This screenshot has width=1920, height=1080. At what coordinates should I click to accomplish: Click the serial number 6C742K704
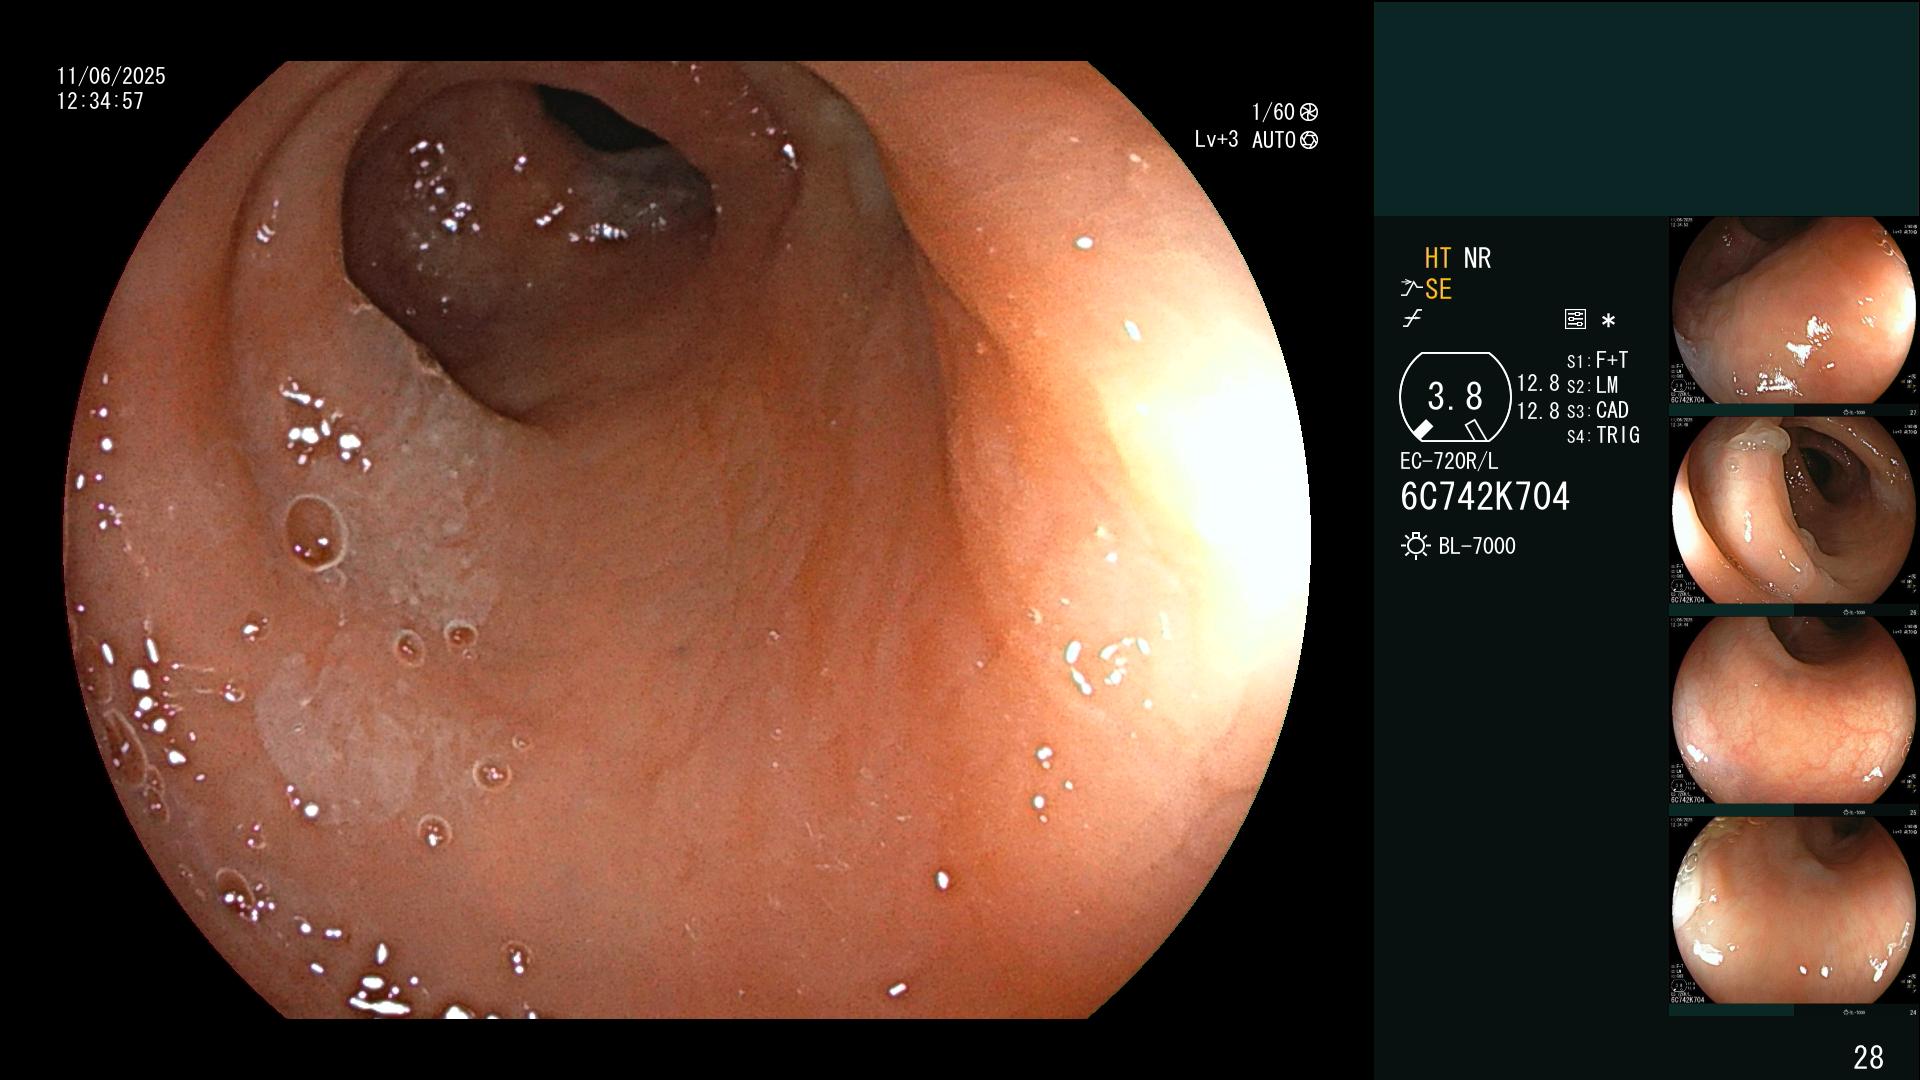1485,496
